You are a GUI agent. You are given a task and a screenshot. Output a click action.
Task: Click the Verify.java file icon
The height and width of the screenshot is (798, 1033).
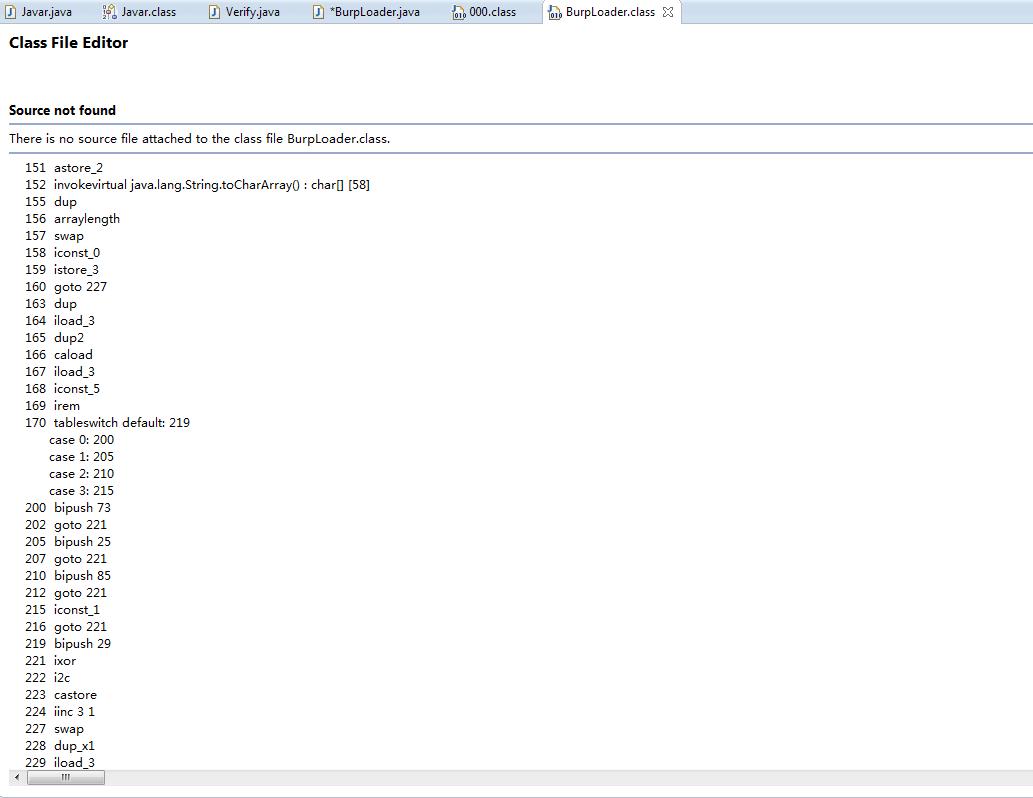[x=214, y=12]
